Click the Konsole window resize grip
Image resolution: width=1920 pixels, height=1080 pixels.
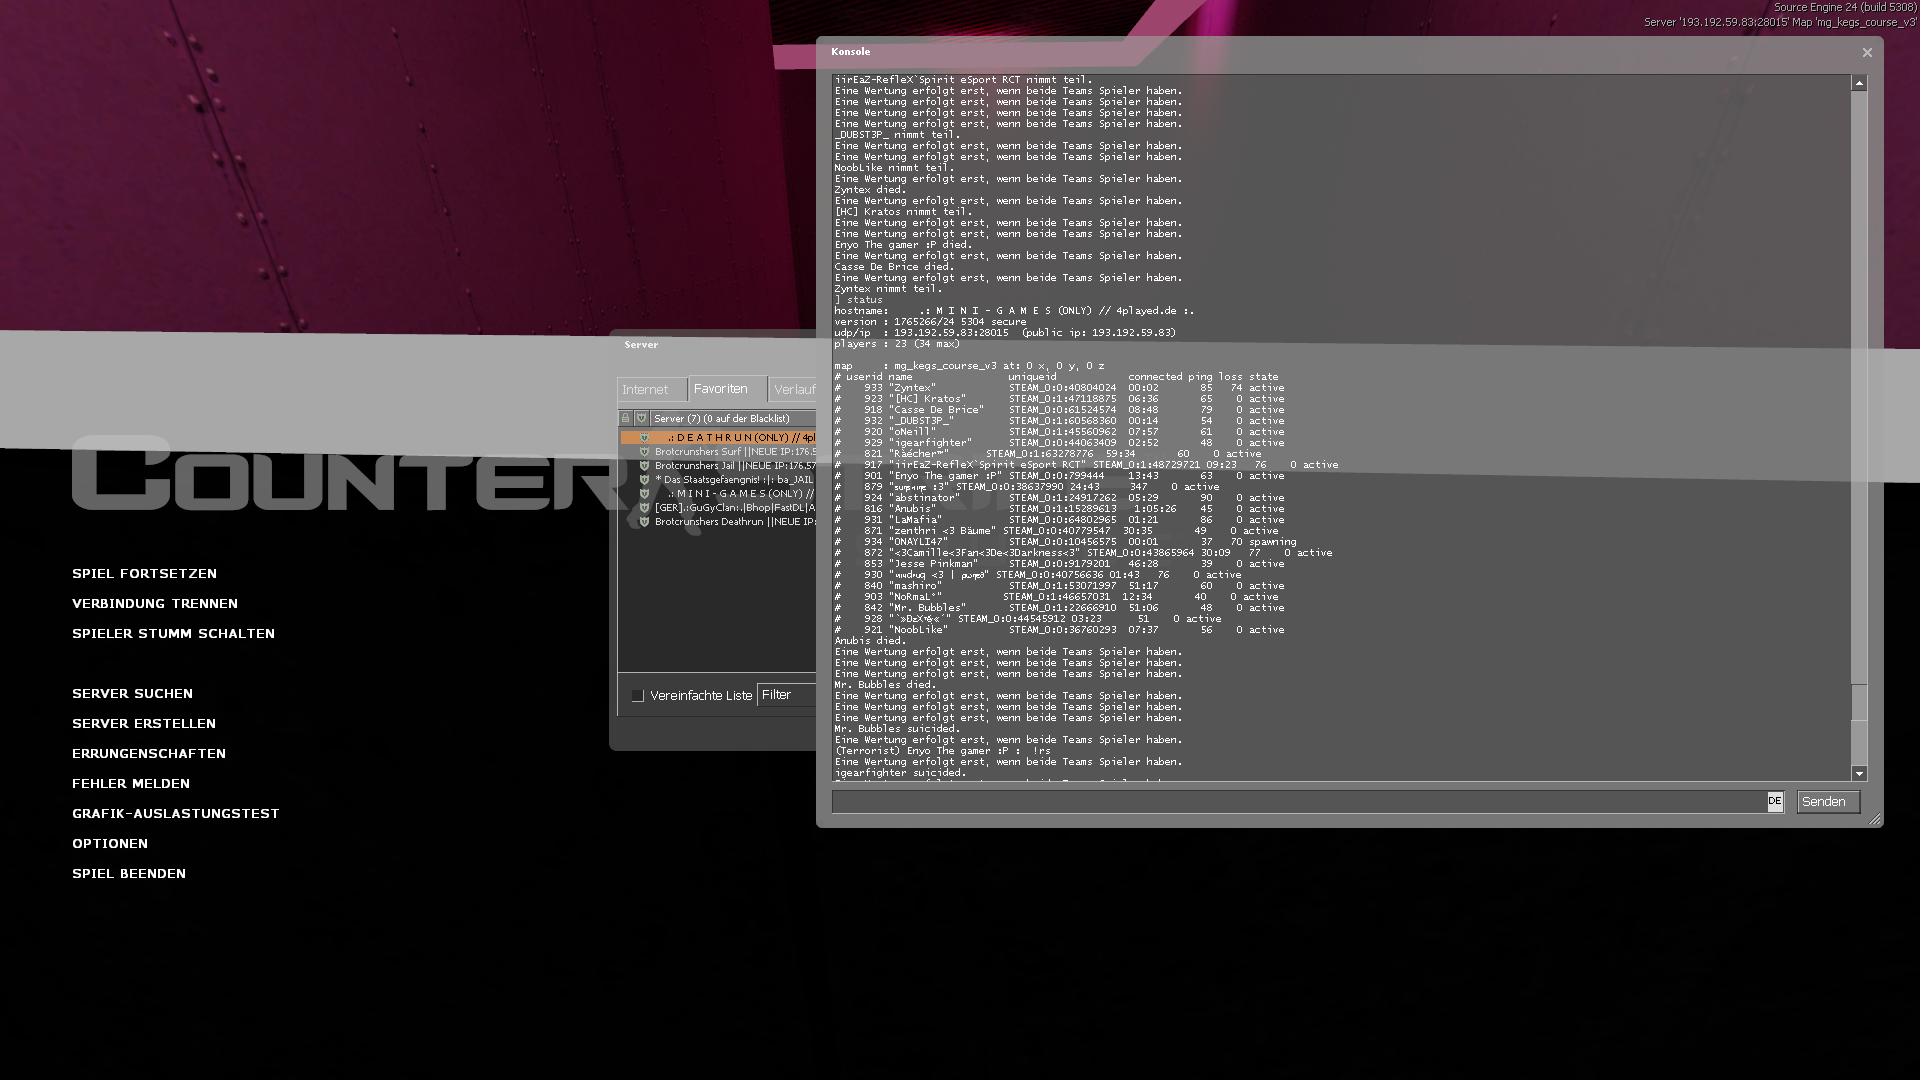pyautogui.click(x=1875, y=820)
